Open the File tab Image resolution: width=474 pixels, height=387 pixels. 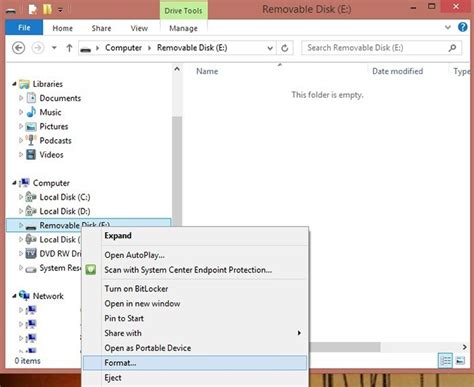pos(24,28)
